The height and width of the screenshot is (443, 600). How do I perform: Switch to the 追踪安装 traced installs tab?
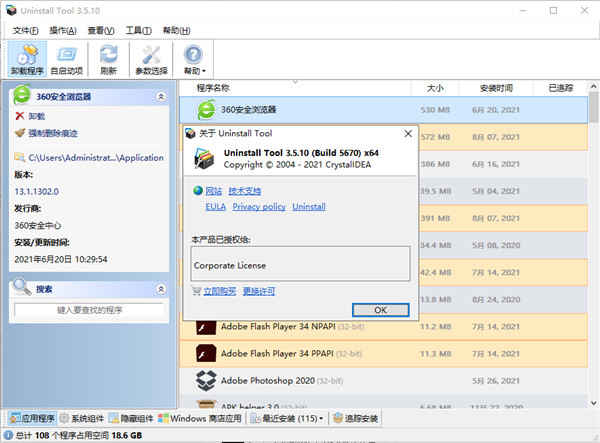(355, 419)
